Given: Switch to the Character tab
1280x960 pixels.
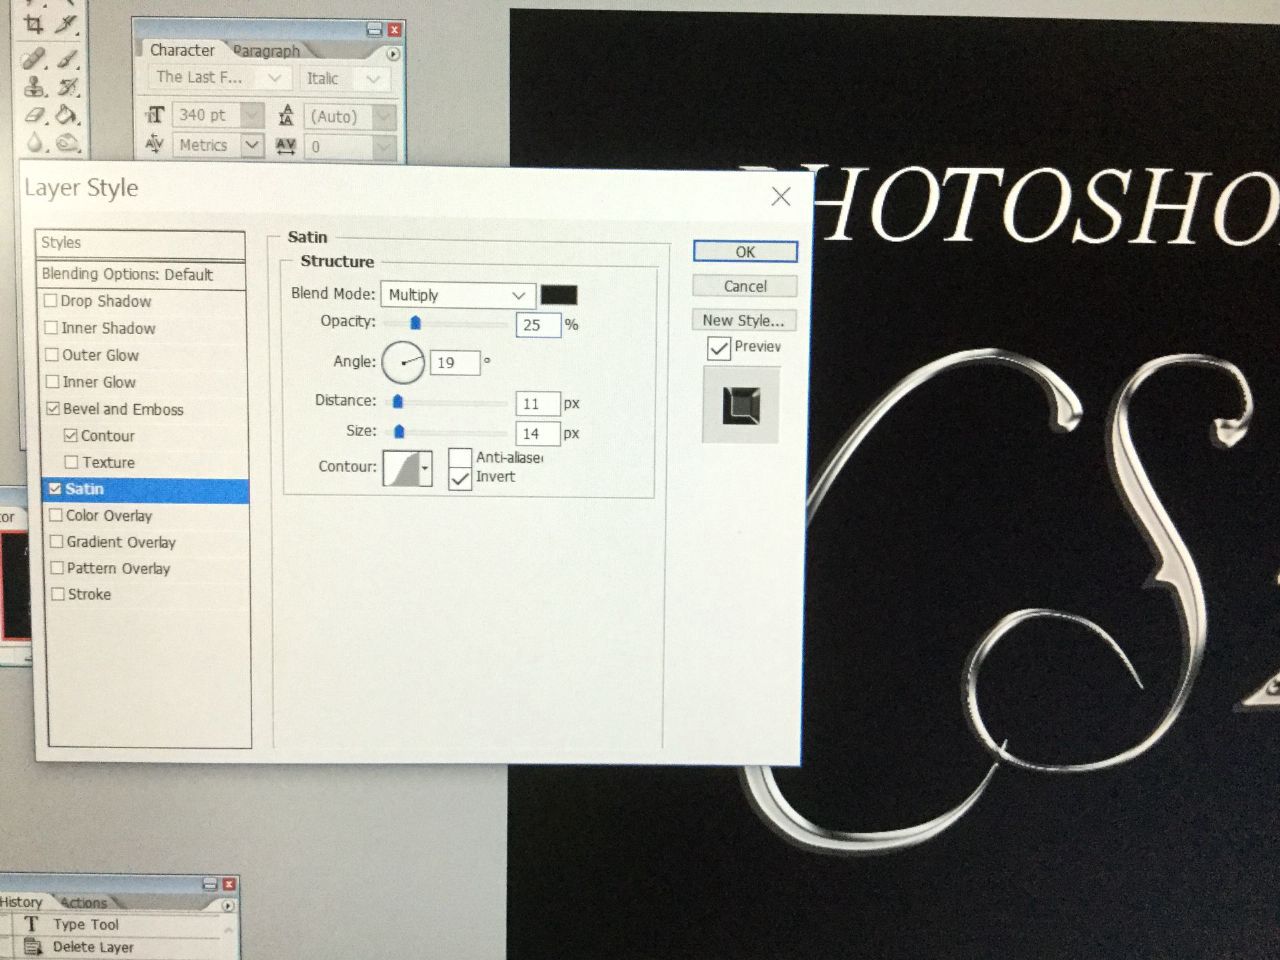Looking at the screenshot, I should pyautogui.click(x=182, y=50).
